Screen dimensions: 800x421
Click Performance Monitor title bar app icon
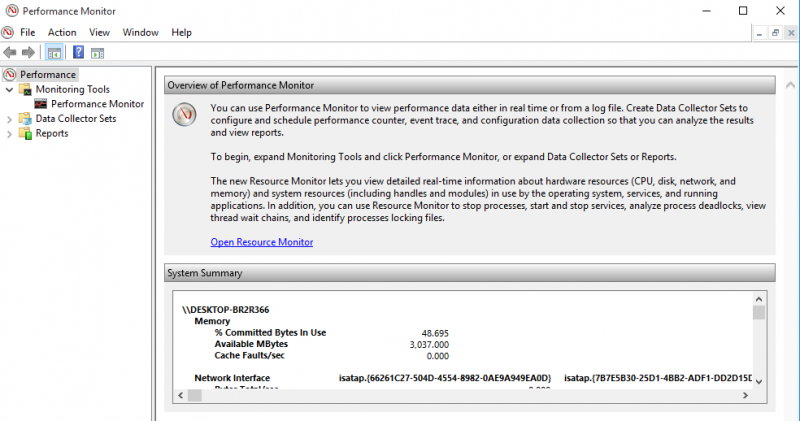pos(12,11)
